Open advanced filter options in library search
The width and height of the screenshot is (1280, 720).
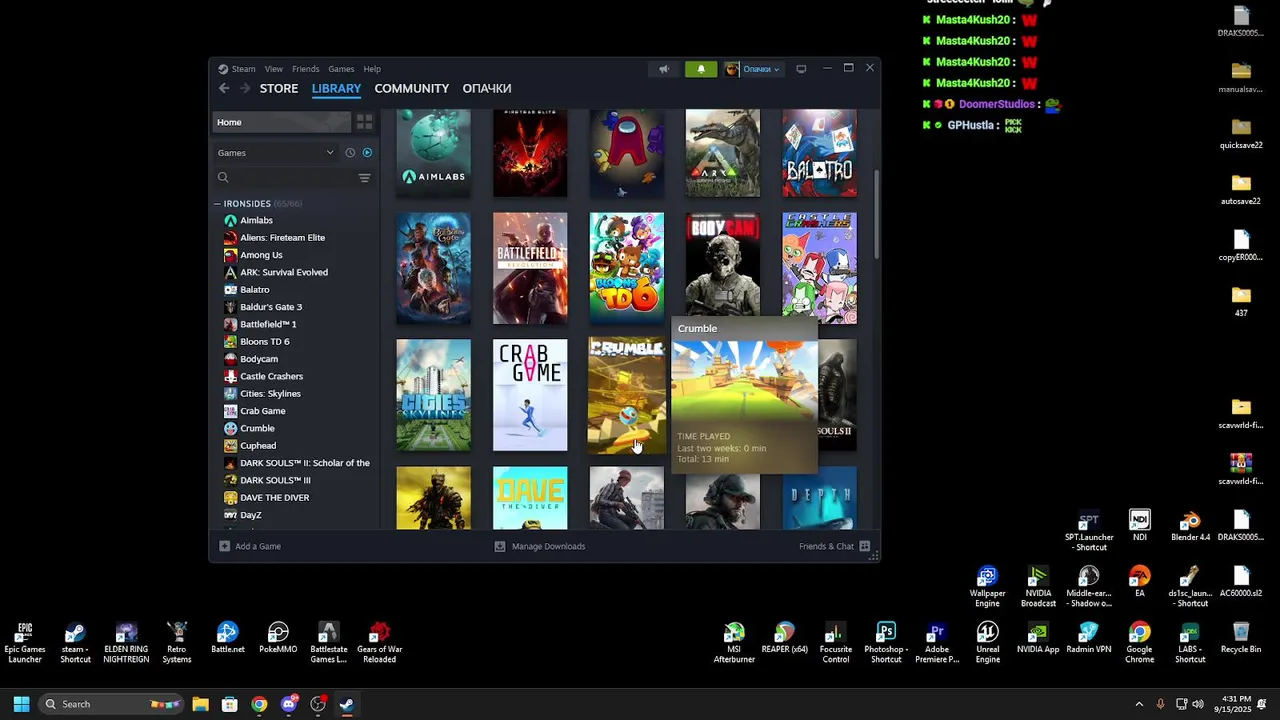point(364,178)
